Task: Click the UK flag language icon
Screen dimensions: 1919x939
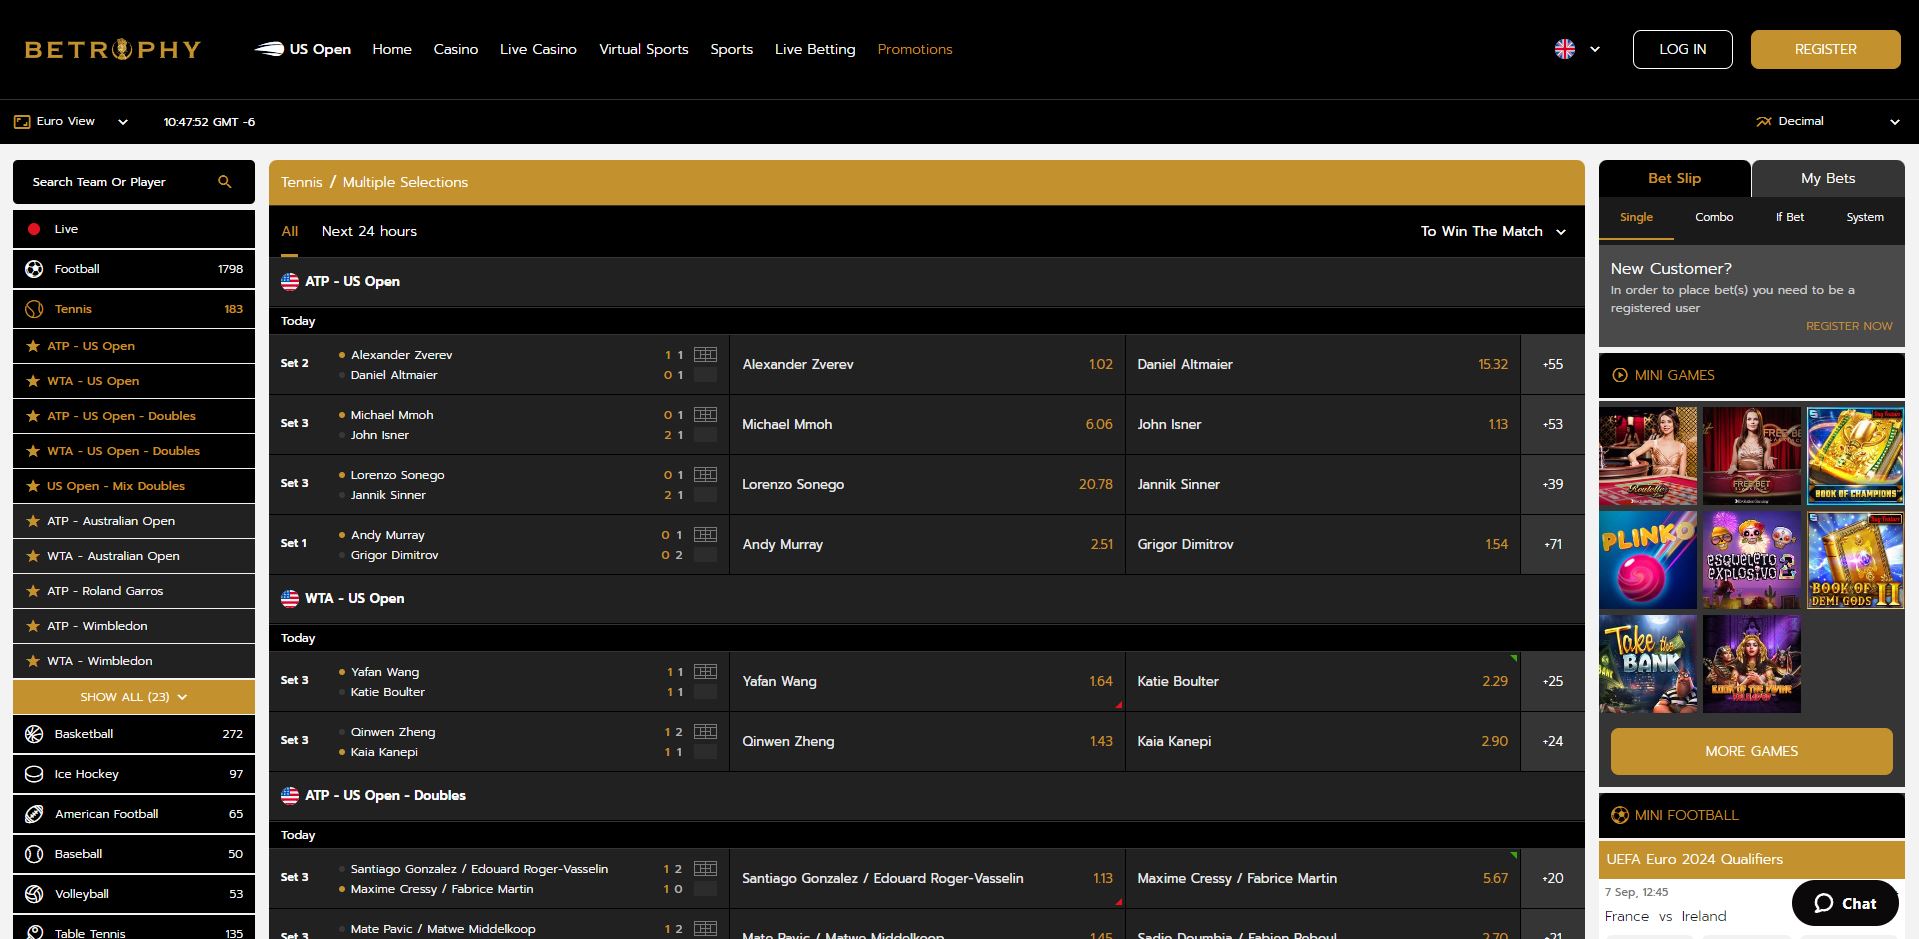Action: [1565, 49]
